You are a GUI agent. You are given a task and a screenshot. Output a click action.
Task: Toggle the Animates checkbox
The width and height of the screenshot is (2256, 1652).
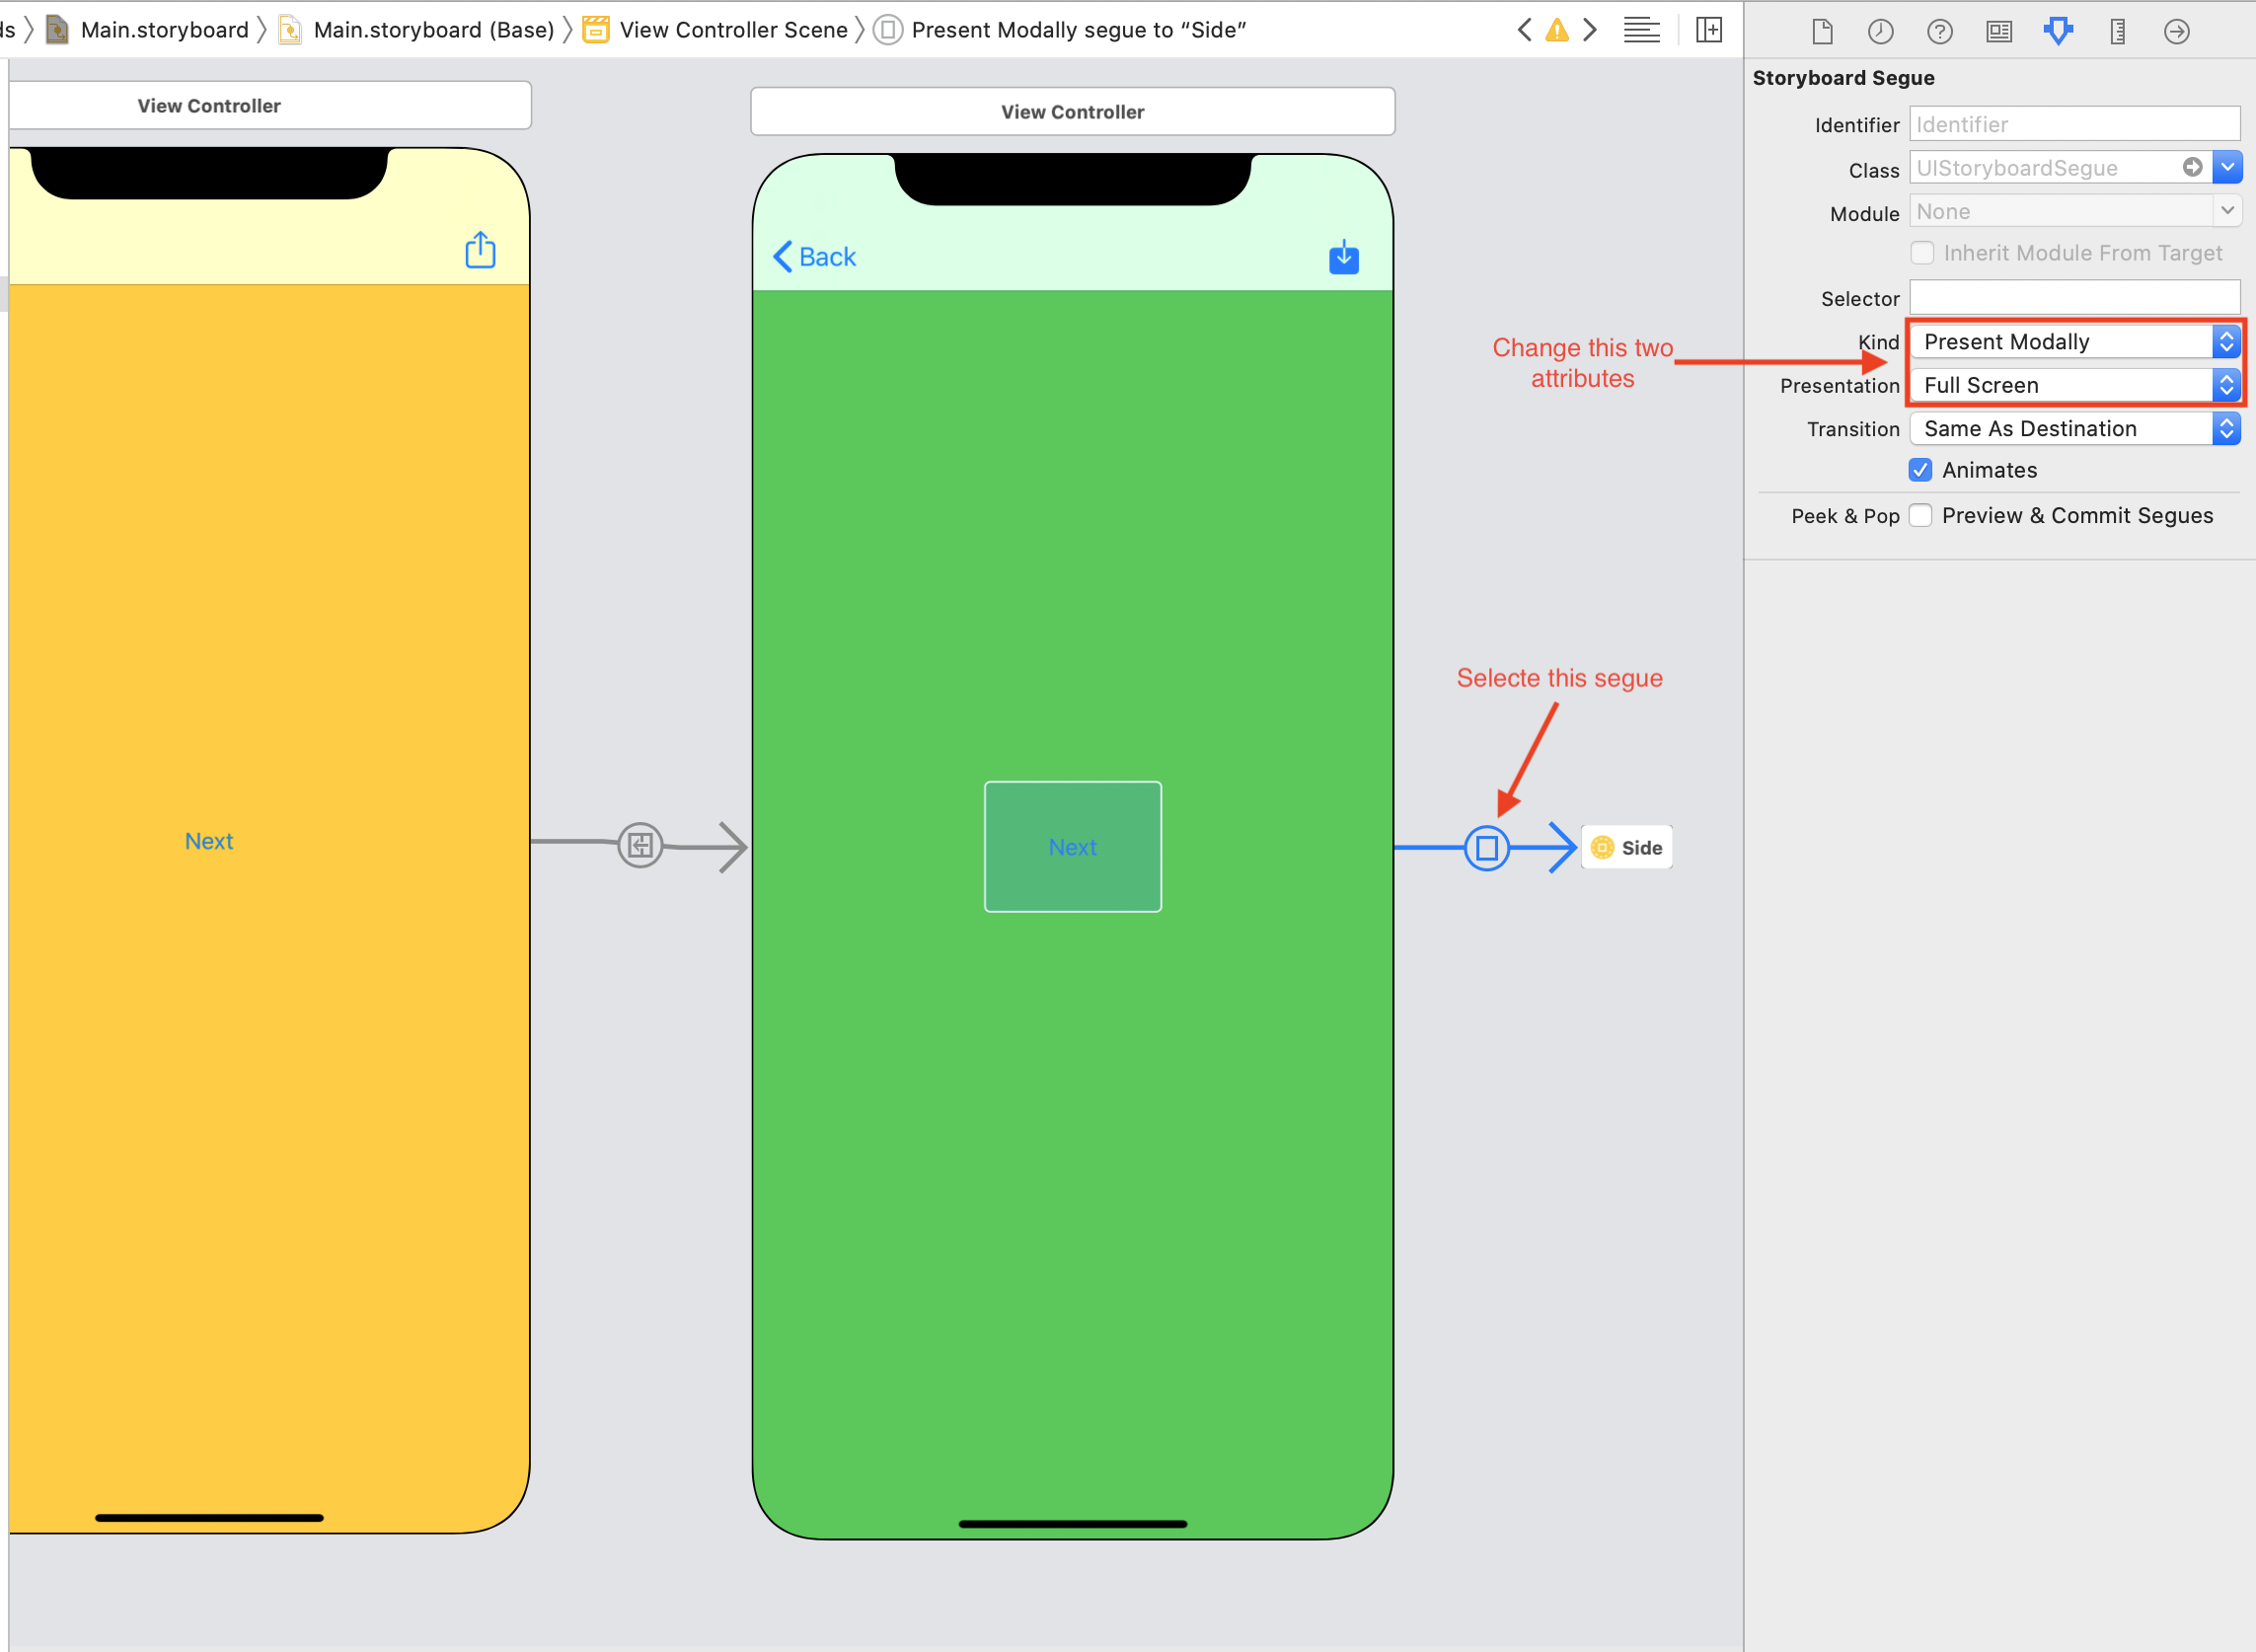click(x=1925, y=470)
